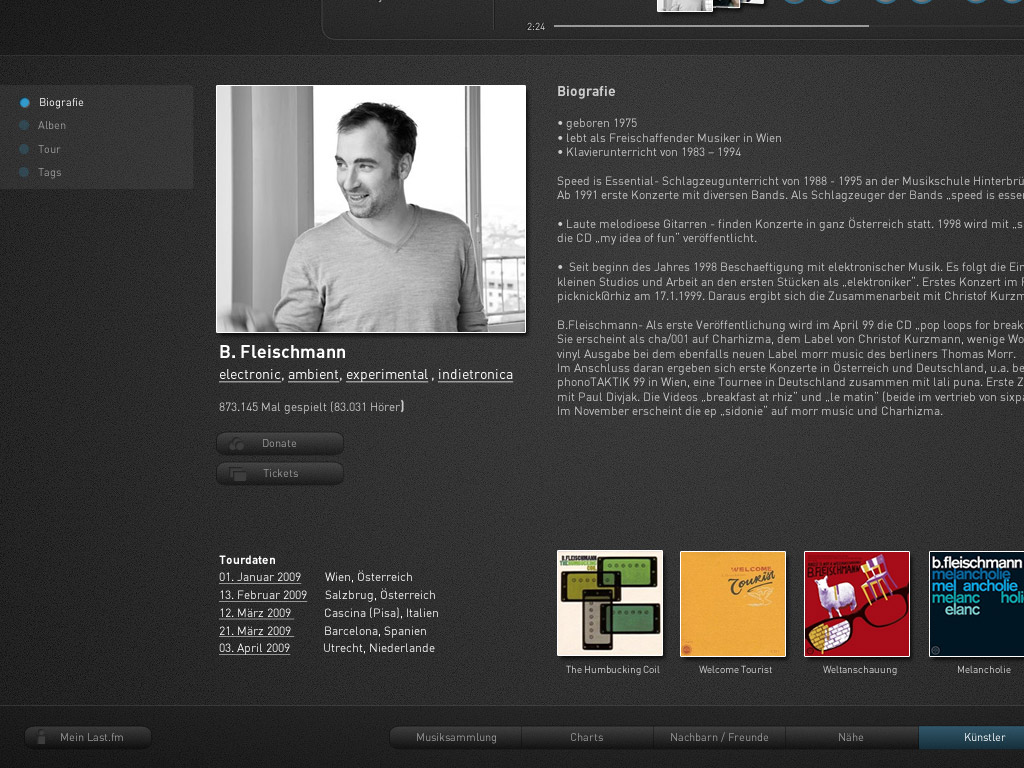
Task: Seek in the playback progress bar
Action: (789, 26)
